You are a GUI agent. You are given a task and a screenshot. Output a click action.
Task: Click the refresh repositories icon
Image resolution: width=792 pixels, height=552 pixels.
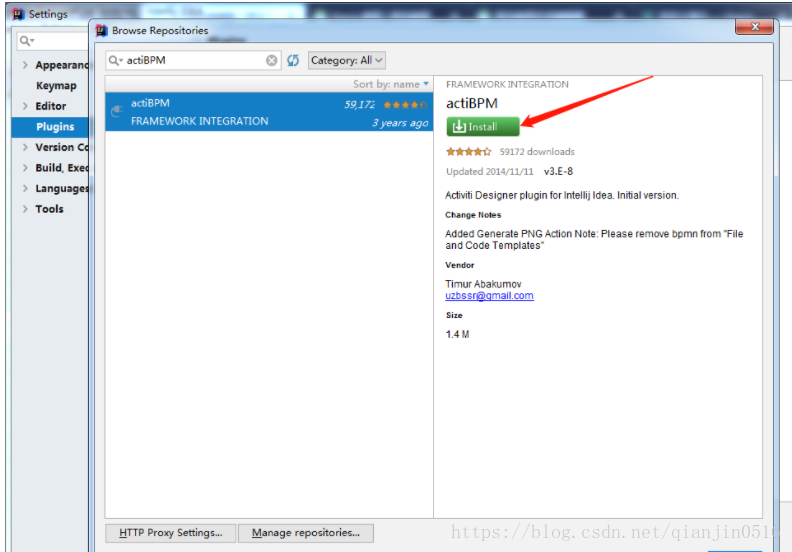pyautogui.click(x=293, y=61)
